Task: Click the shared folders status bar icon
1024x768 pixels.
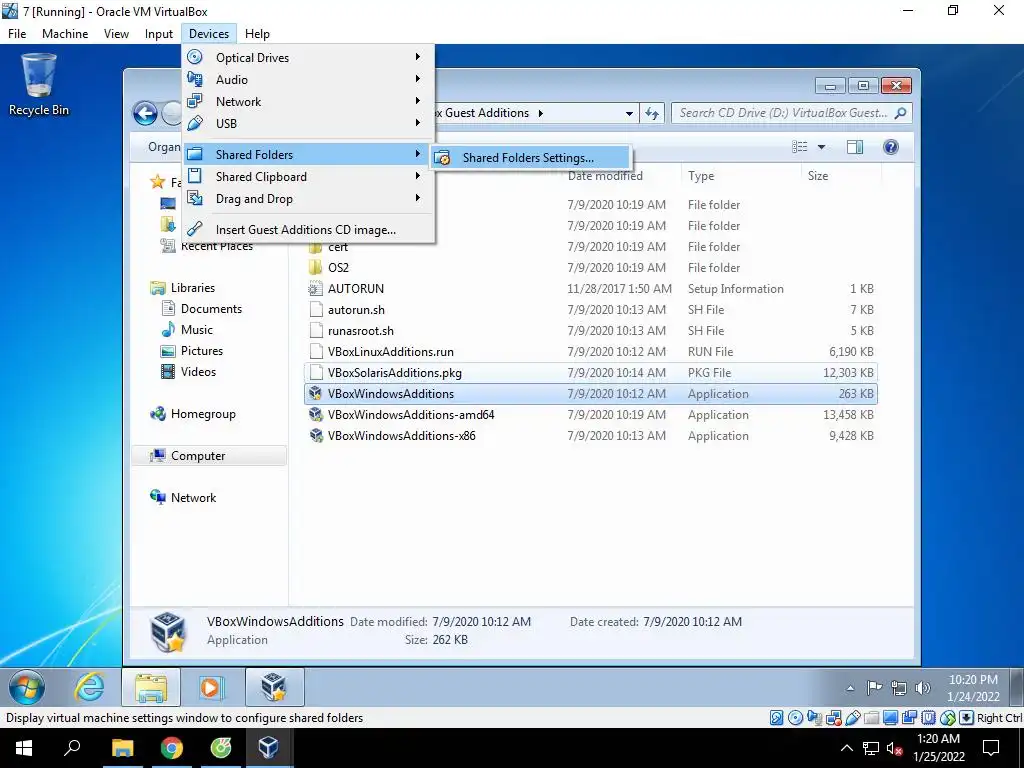Action: tap(871, 718)
